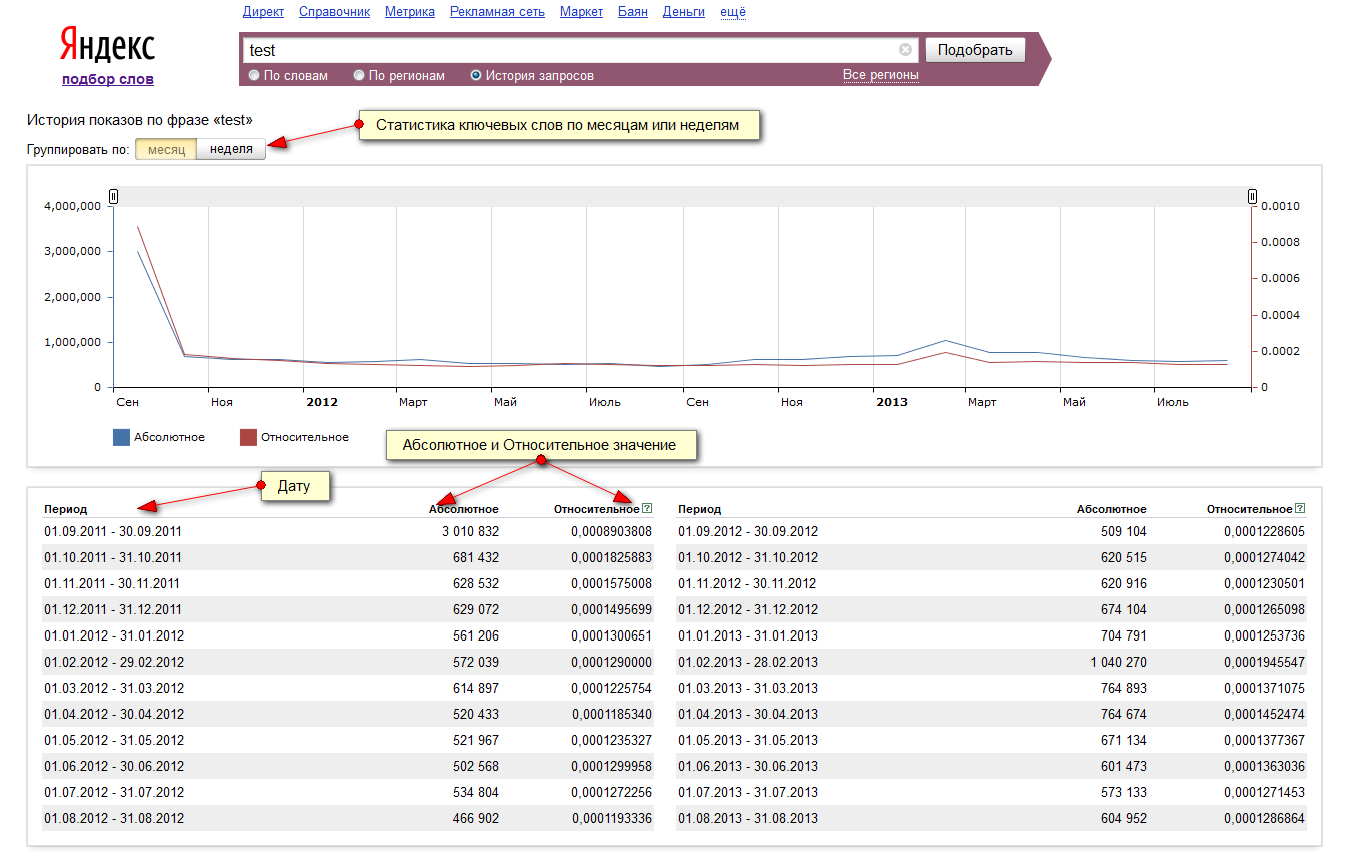
Task: Select row 01.07.2013 - 31.07.2013
Action: tap(991, 792)
